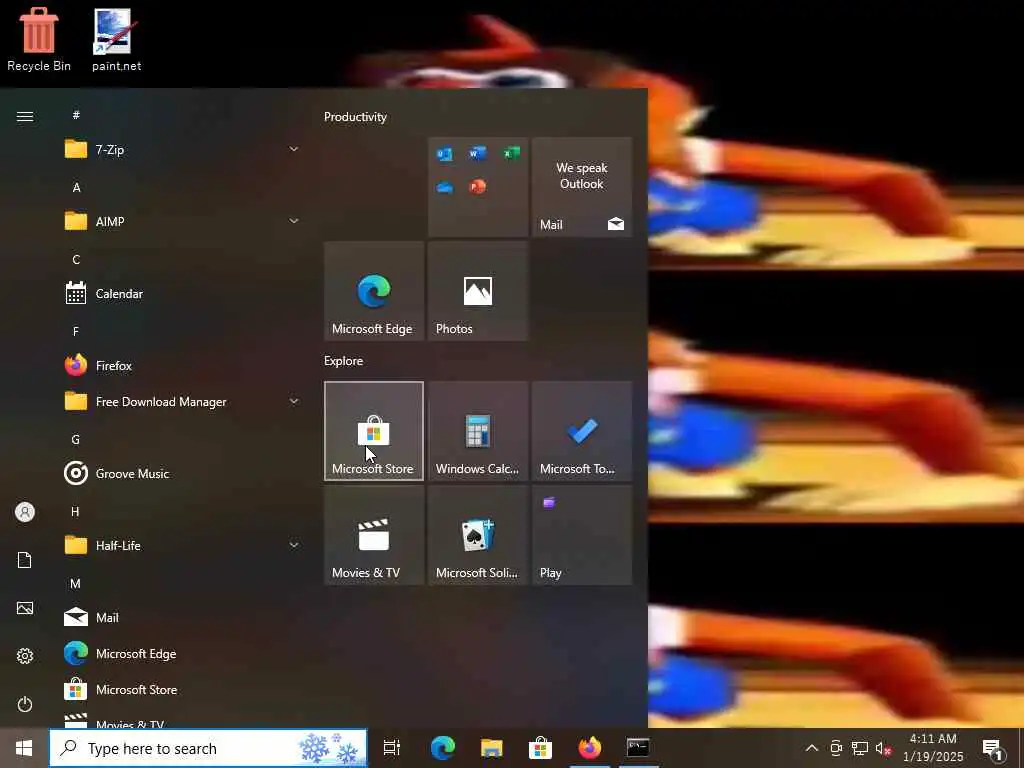Expand the Start menu hamburger button
The image size is (1024, 768).
(x=25, y=117)
